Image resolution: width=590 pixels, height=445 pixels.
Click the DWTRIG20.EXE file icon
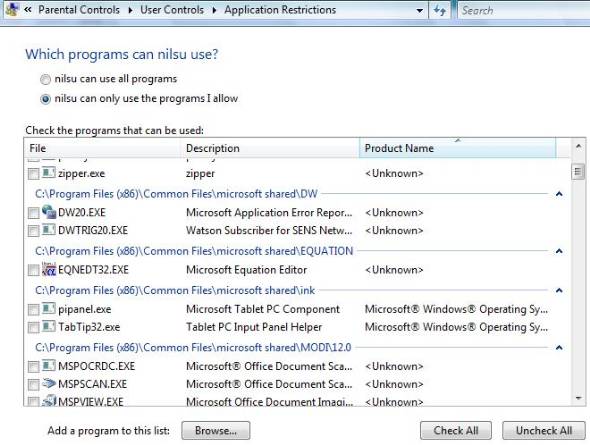(49, 230)
